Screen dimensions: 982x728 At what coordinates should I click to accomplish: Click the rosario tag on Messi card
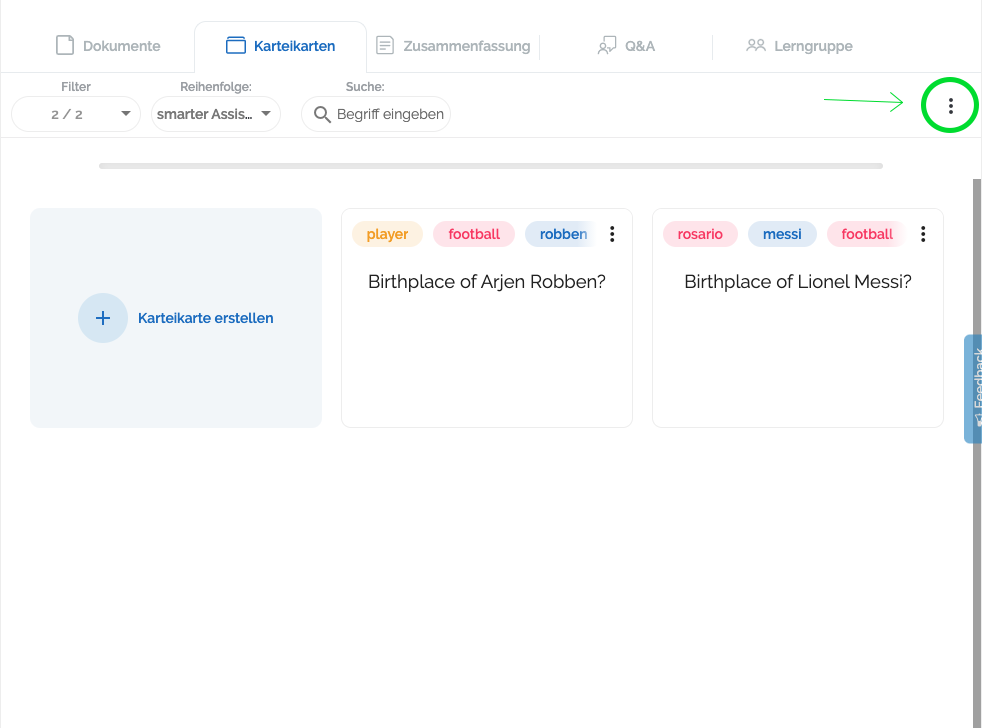coord(700,234)
